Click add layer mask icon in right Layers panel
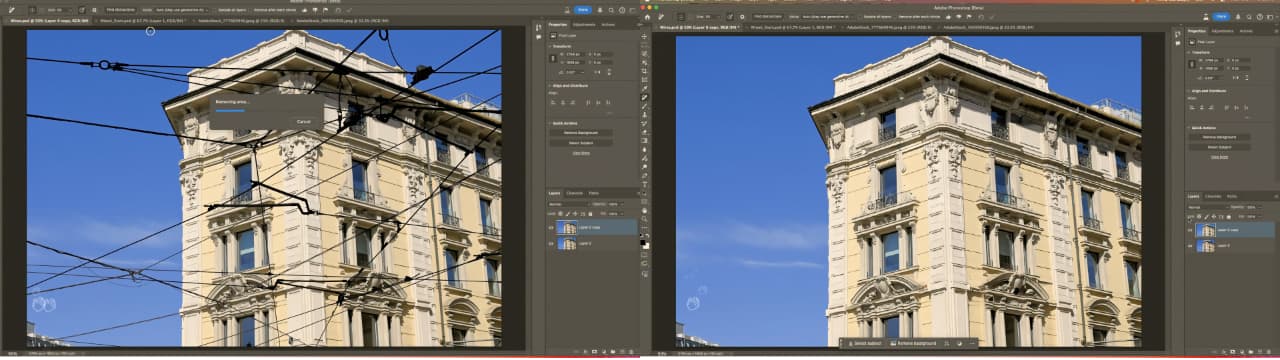 click(1232, 351)
